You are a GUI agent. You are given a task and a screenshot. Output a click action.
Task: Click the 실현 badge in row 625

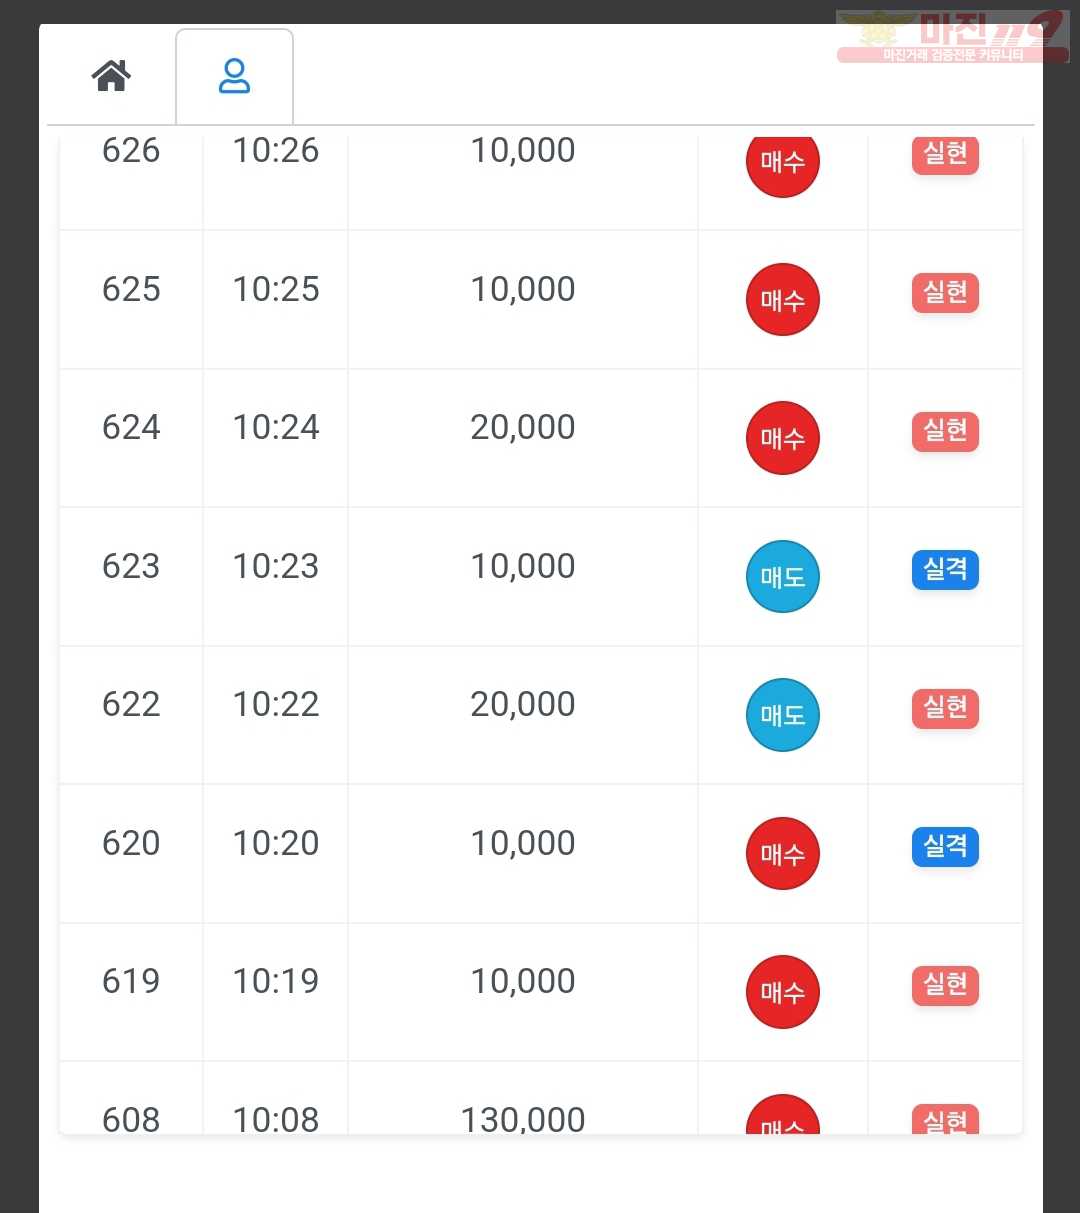pyautogui.click(x=945, y=292)
